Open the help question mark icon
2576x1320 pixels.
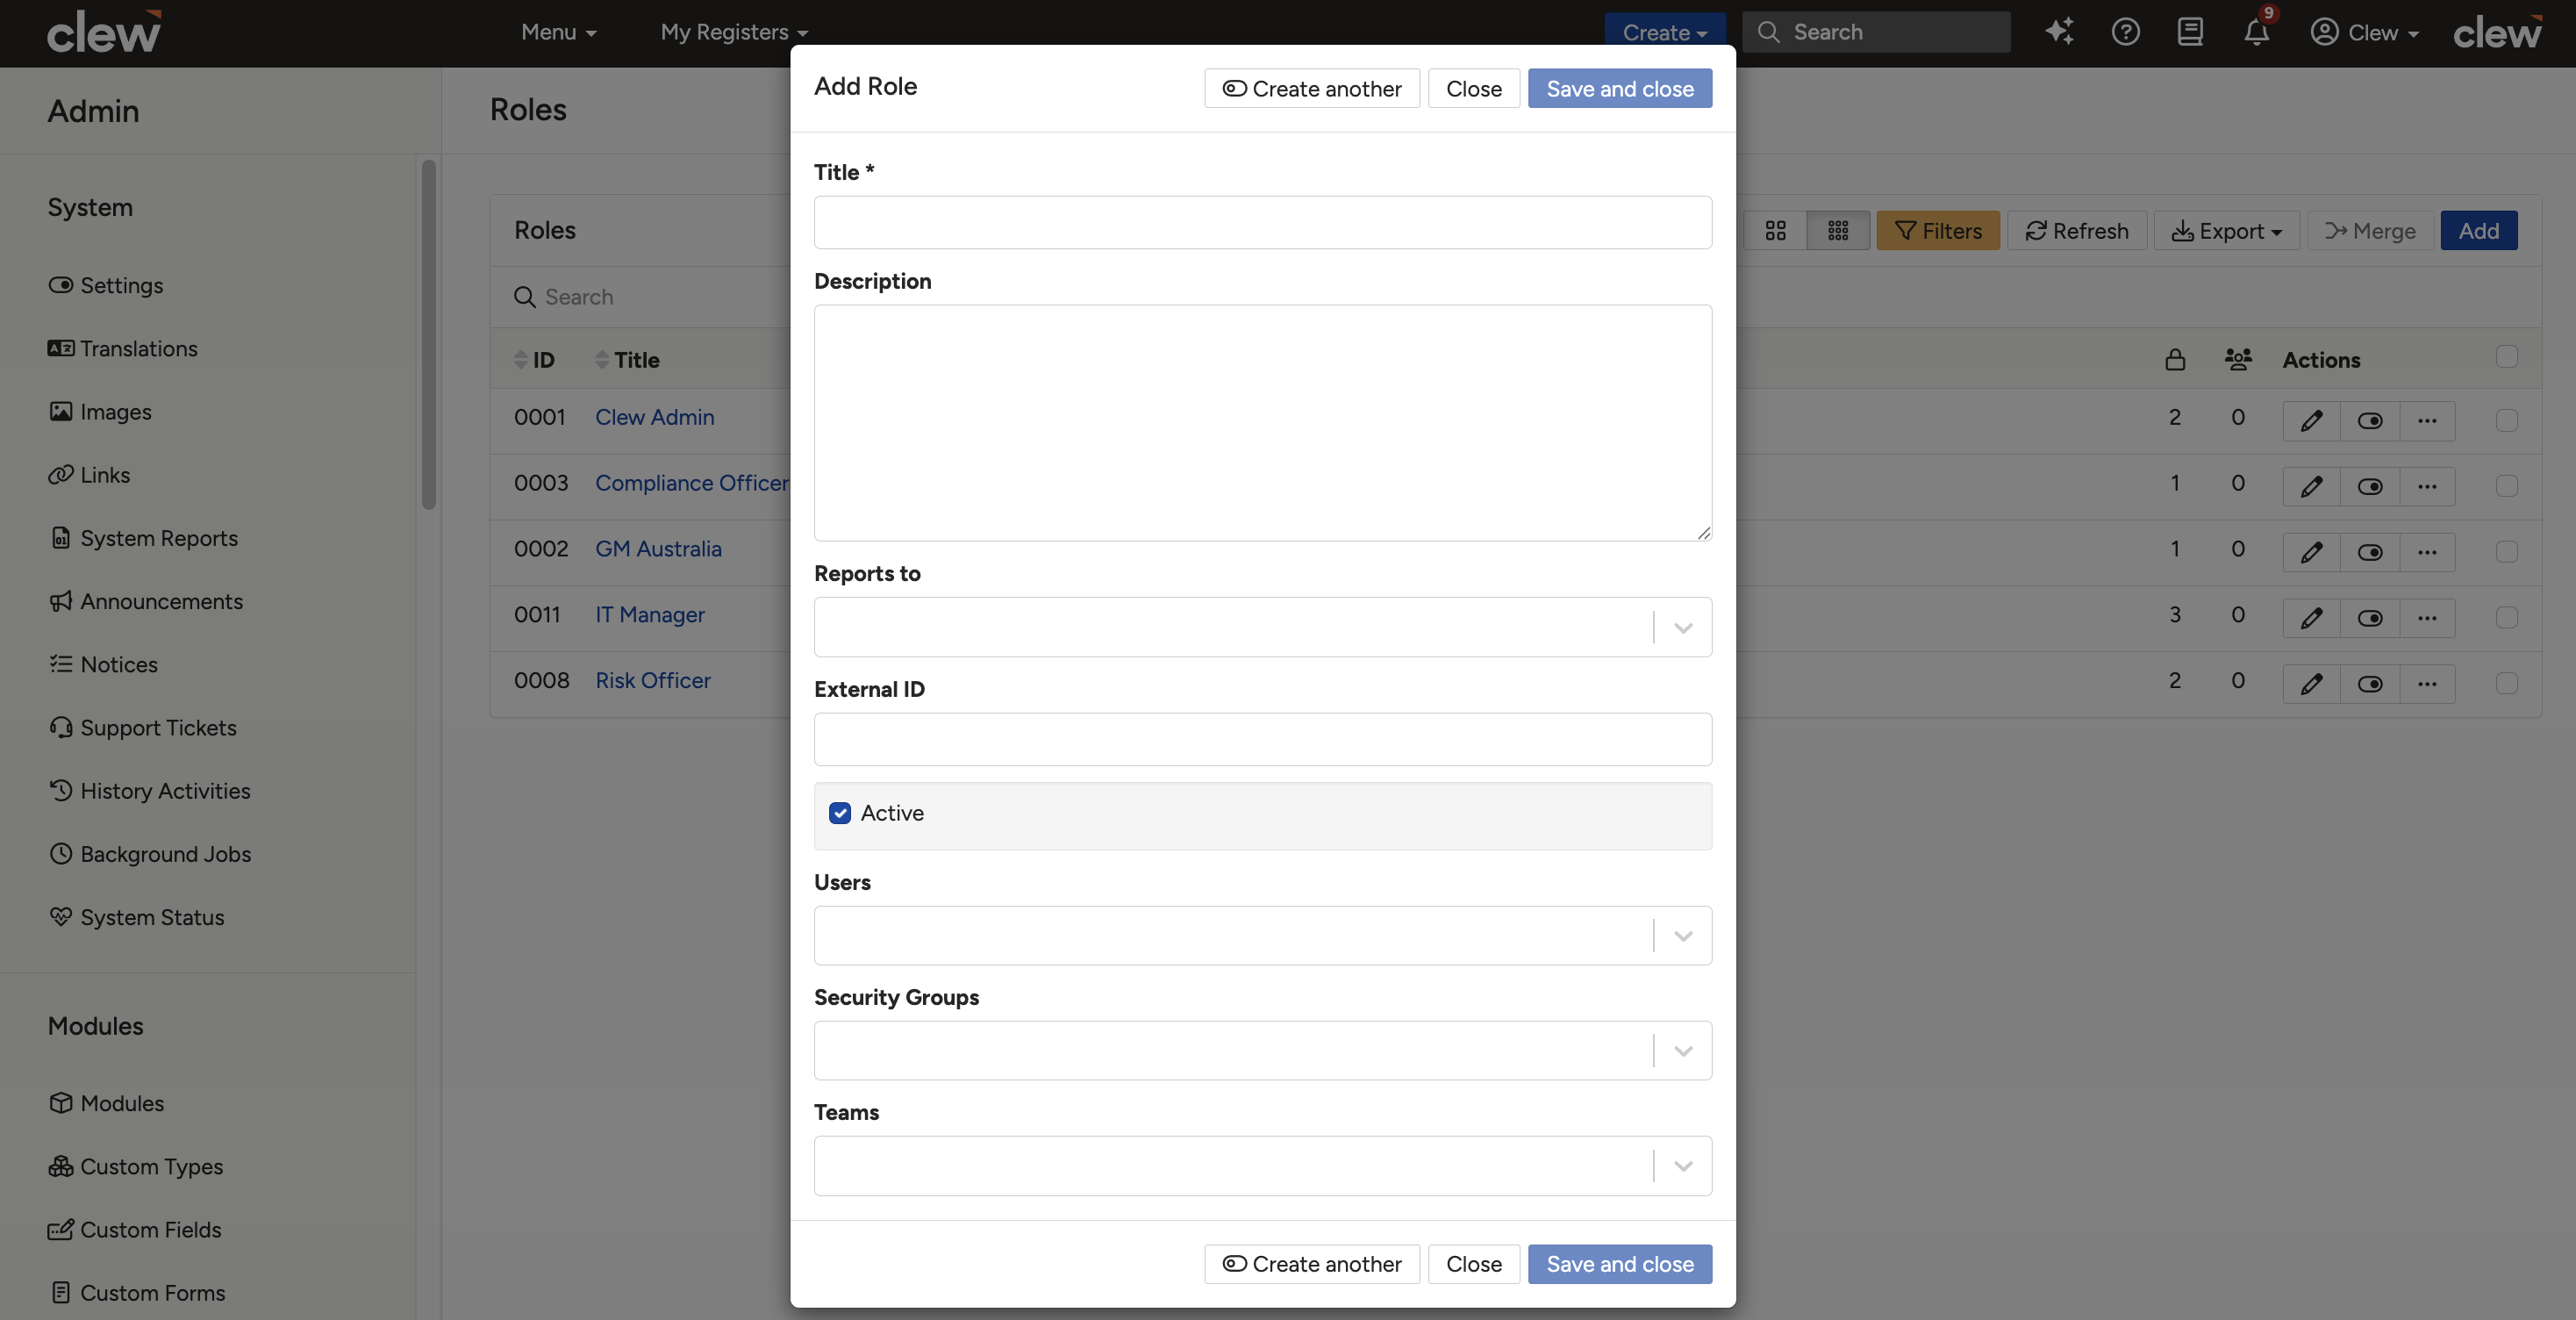point(2125,32)
